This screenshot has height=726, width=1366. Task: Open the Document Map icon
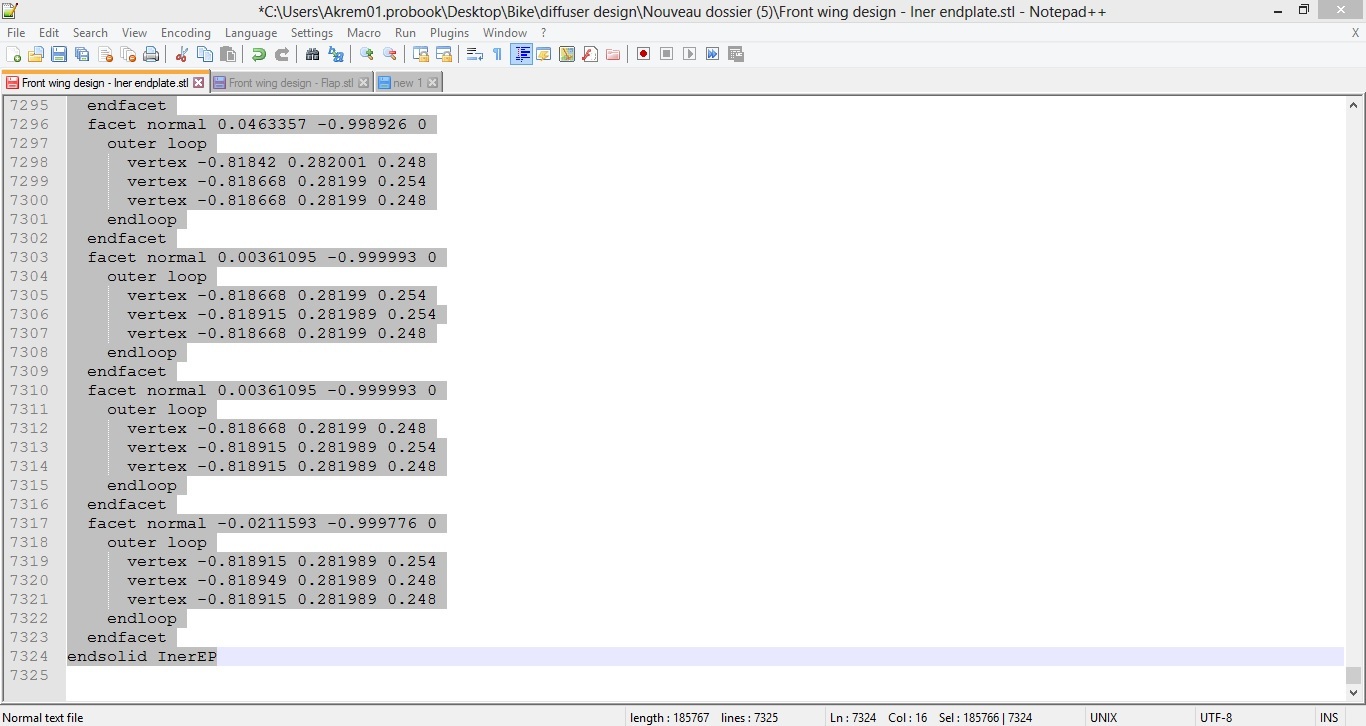tap(567, 54)
